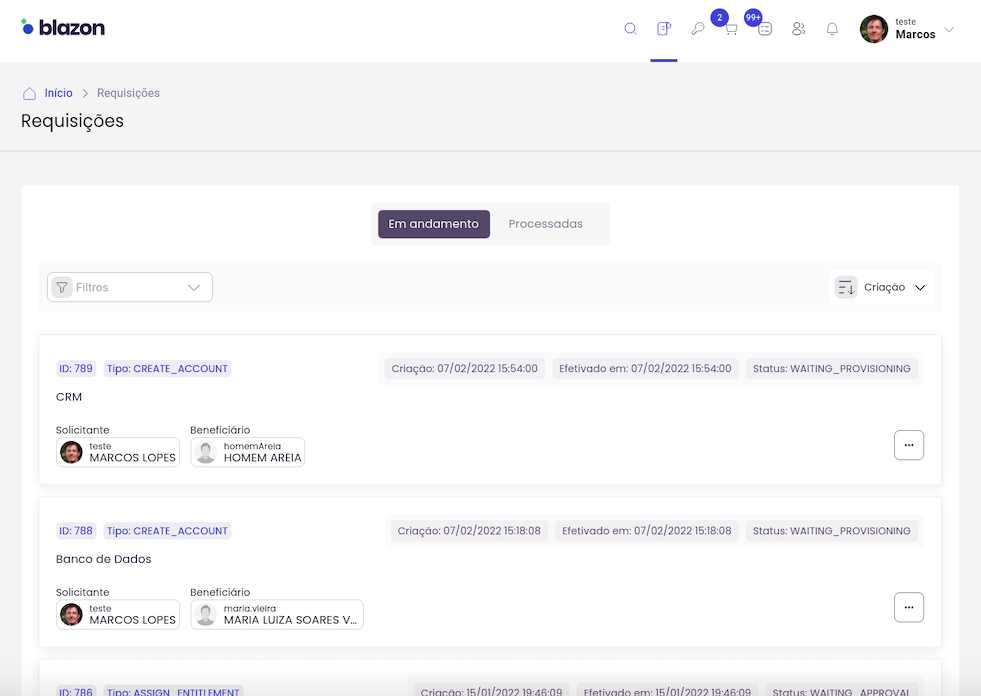This screenshot has height=696, width=981.
Task: Open the task list icon with 99+ badge
Action: point(765,29)
